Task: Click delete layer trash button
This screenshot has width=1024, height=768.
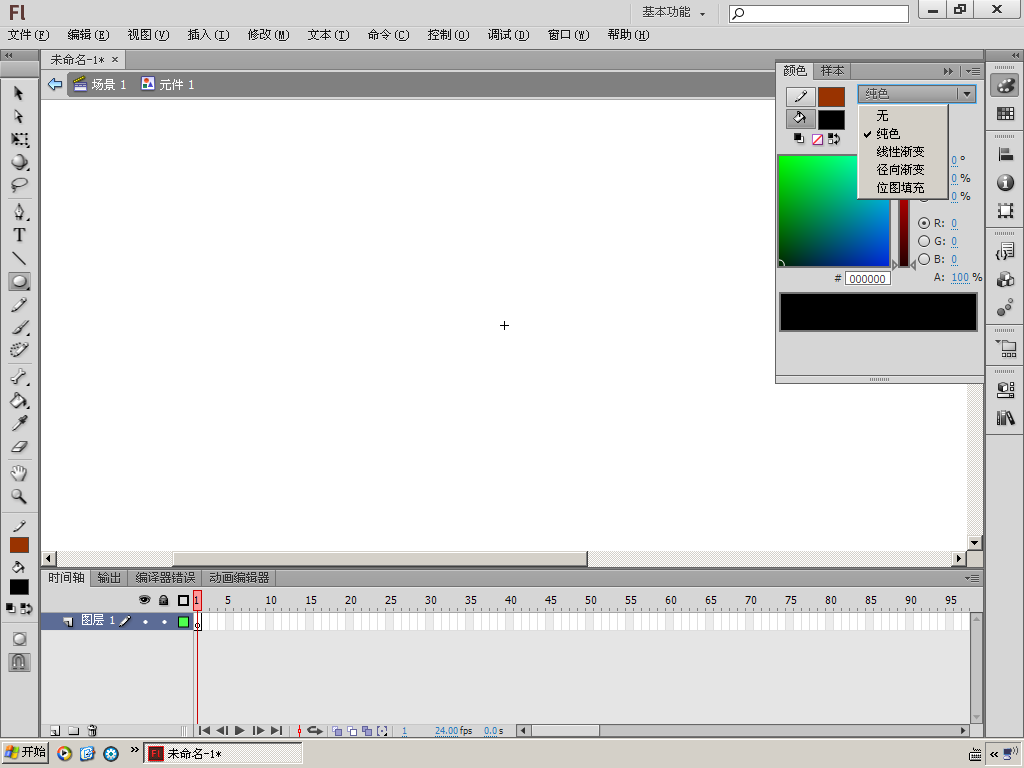Action: pyautogui.click(x=92, y=731)
